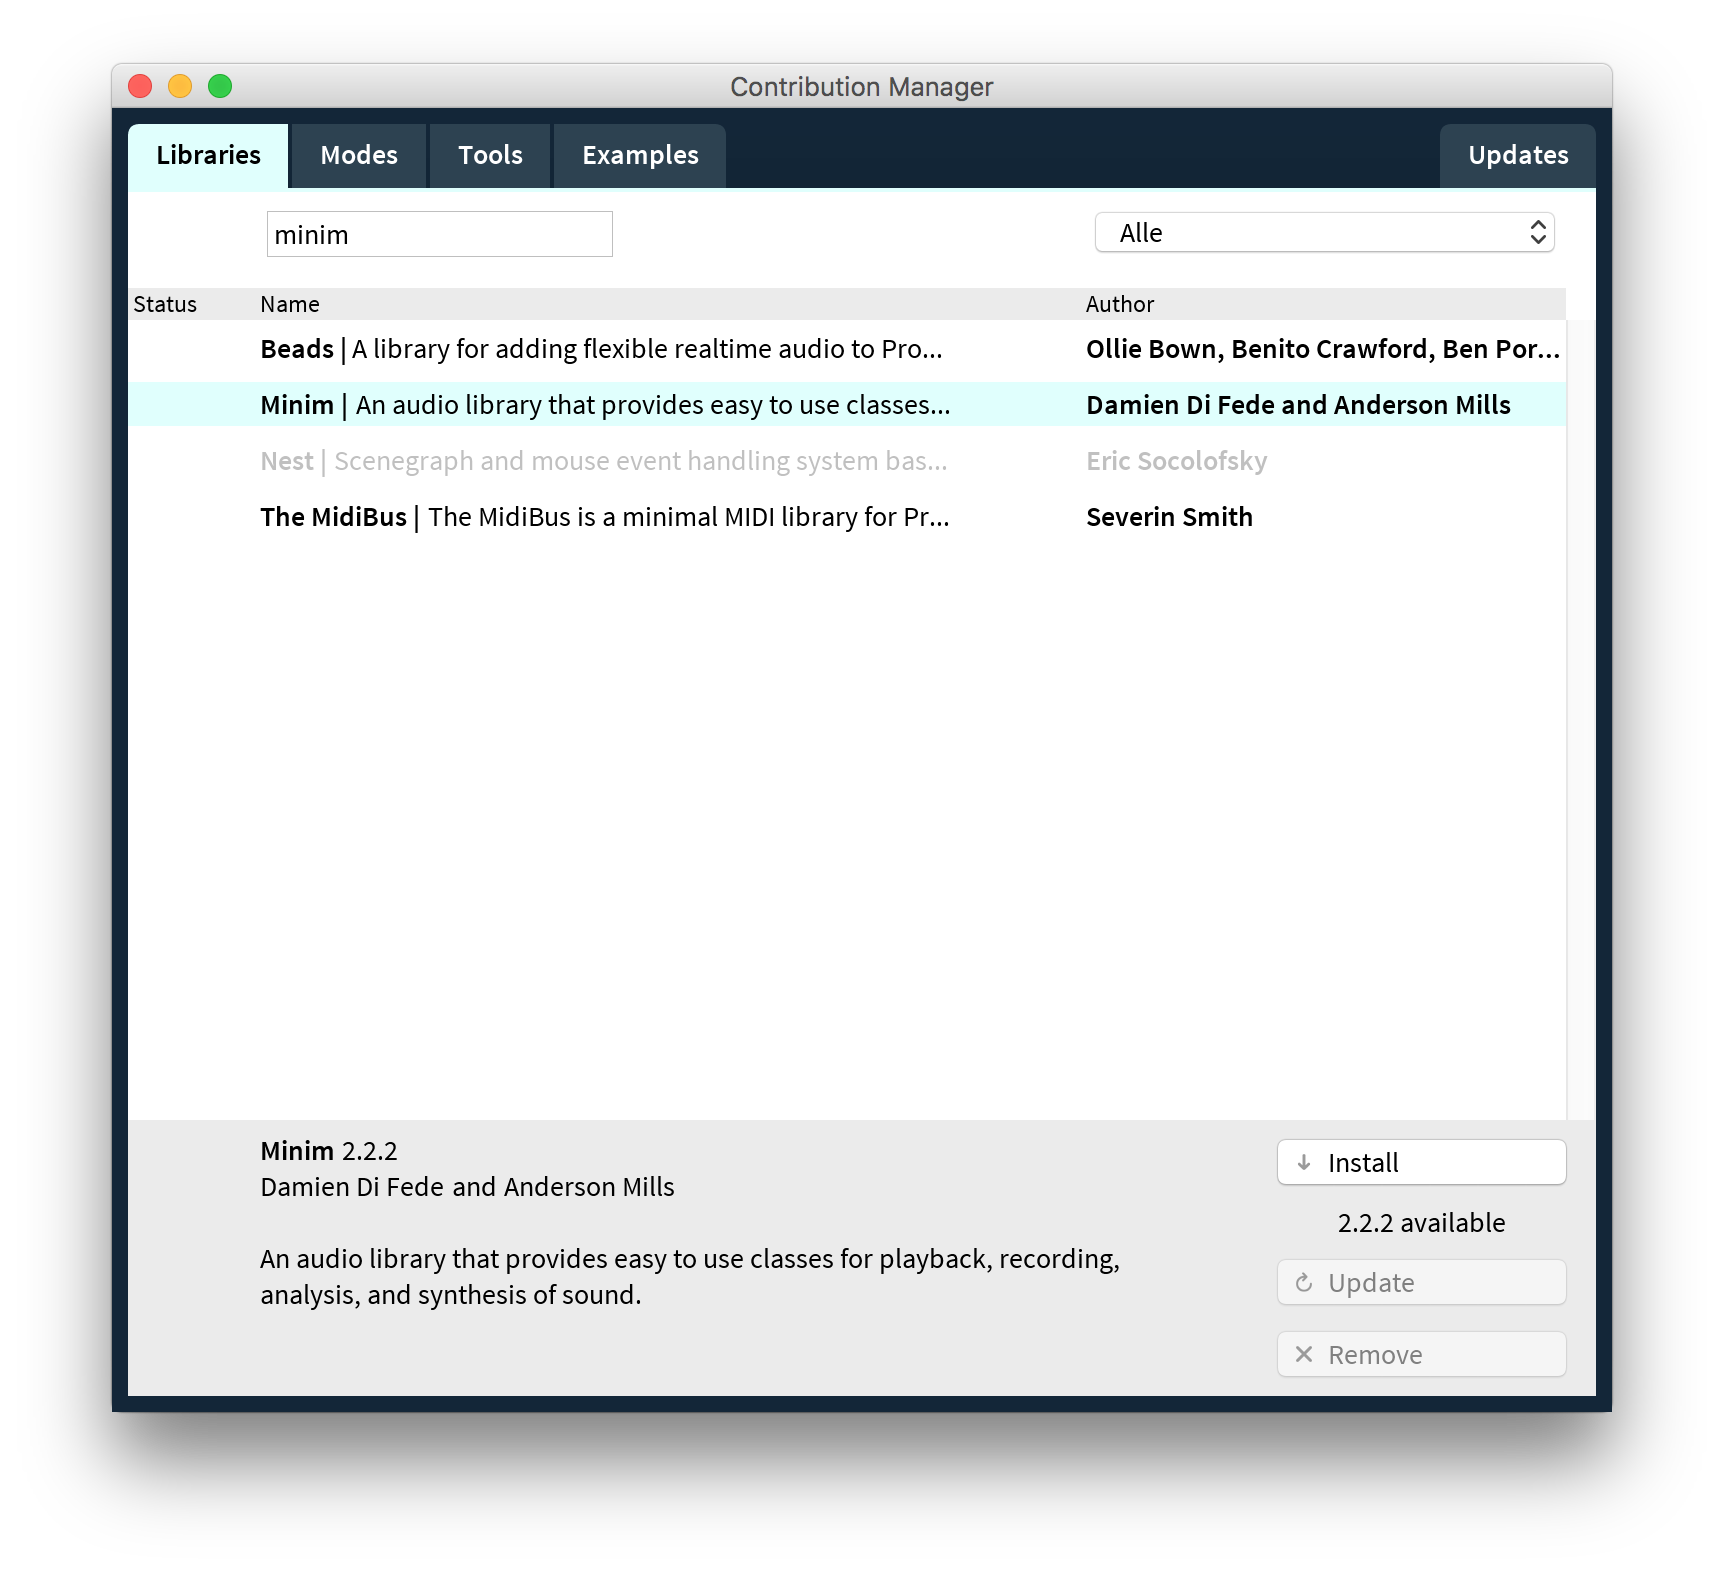The image size is (1724, 1572).
Task: Click the Status column header
Action: coord(165,304)
